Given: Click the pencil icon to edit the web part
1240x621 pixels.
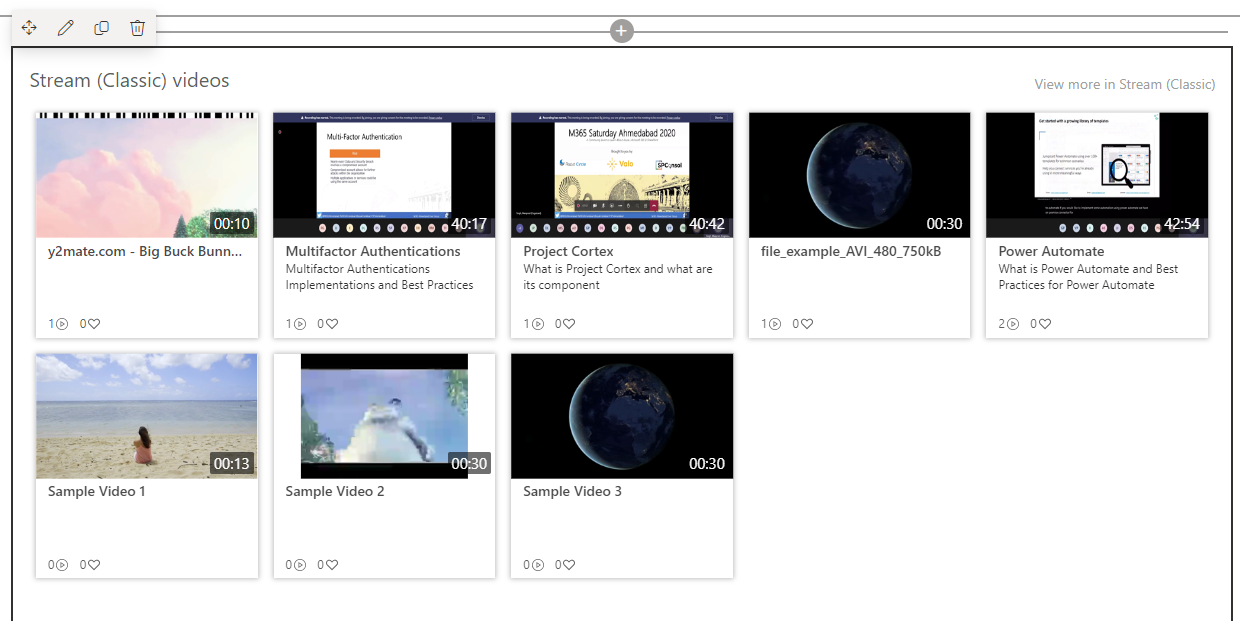Looking at the screenshot, I should 65,28.
